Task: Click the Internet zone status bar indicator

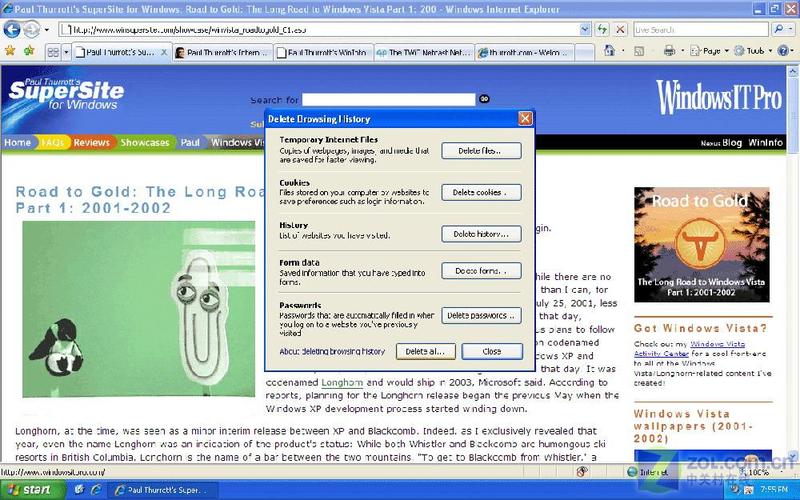Action: click(648, 472)
